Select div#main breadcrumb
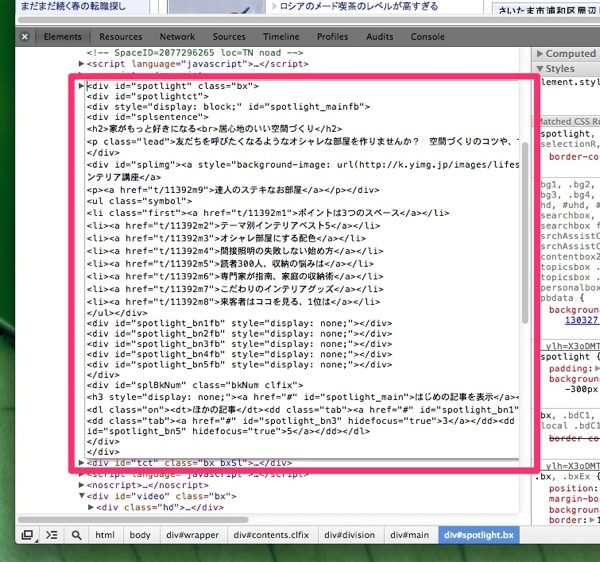600x562 pixels. (x=409, y=535)
